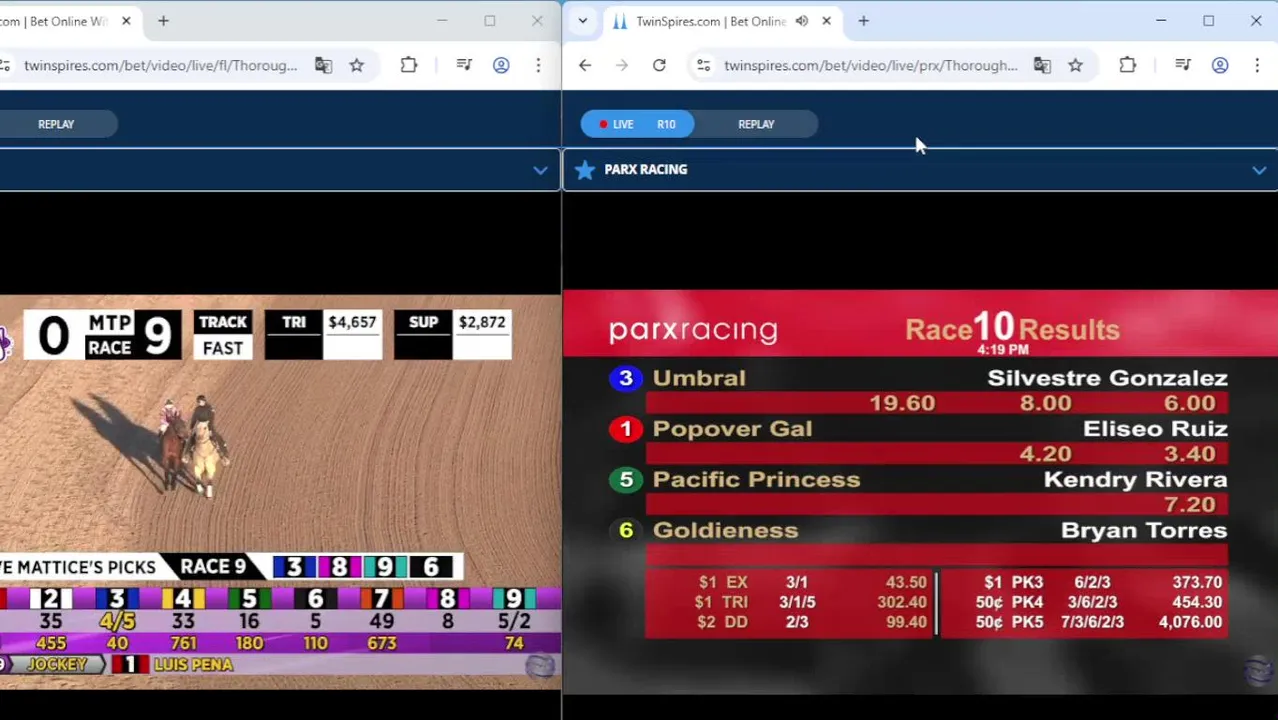Maximize the right browser window

(1208, 21)
